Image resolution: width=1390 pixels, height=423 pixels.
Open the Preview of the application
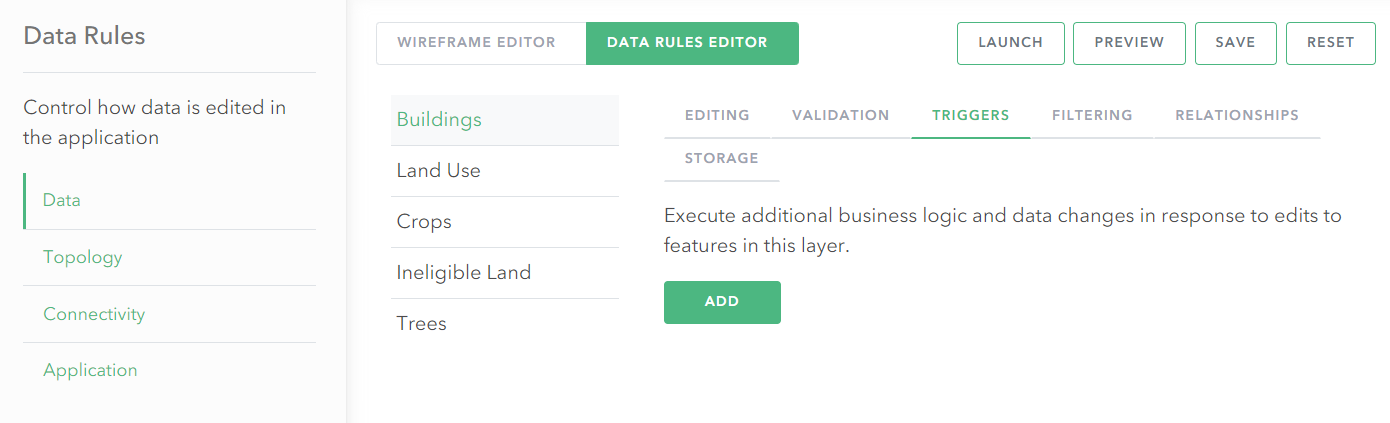(x=1129, y=43)
